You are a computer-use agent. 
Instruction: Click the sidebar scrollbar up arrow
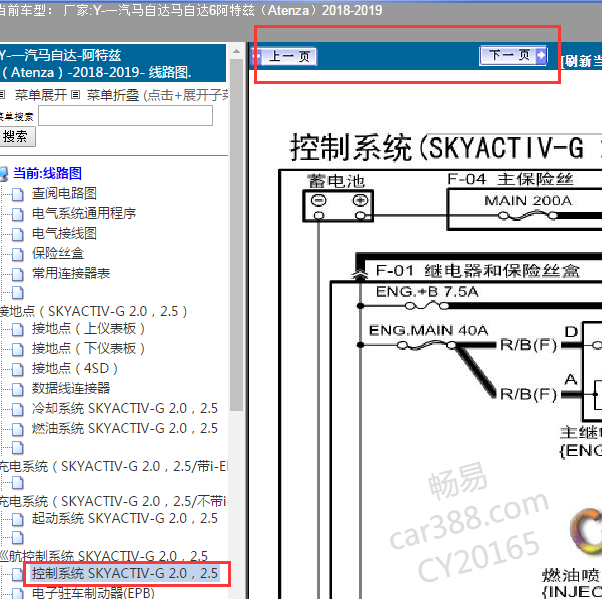point(236,51)
